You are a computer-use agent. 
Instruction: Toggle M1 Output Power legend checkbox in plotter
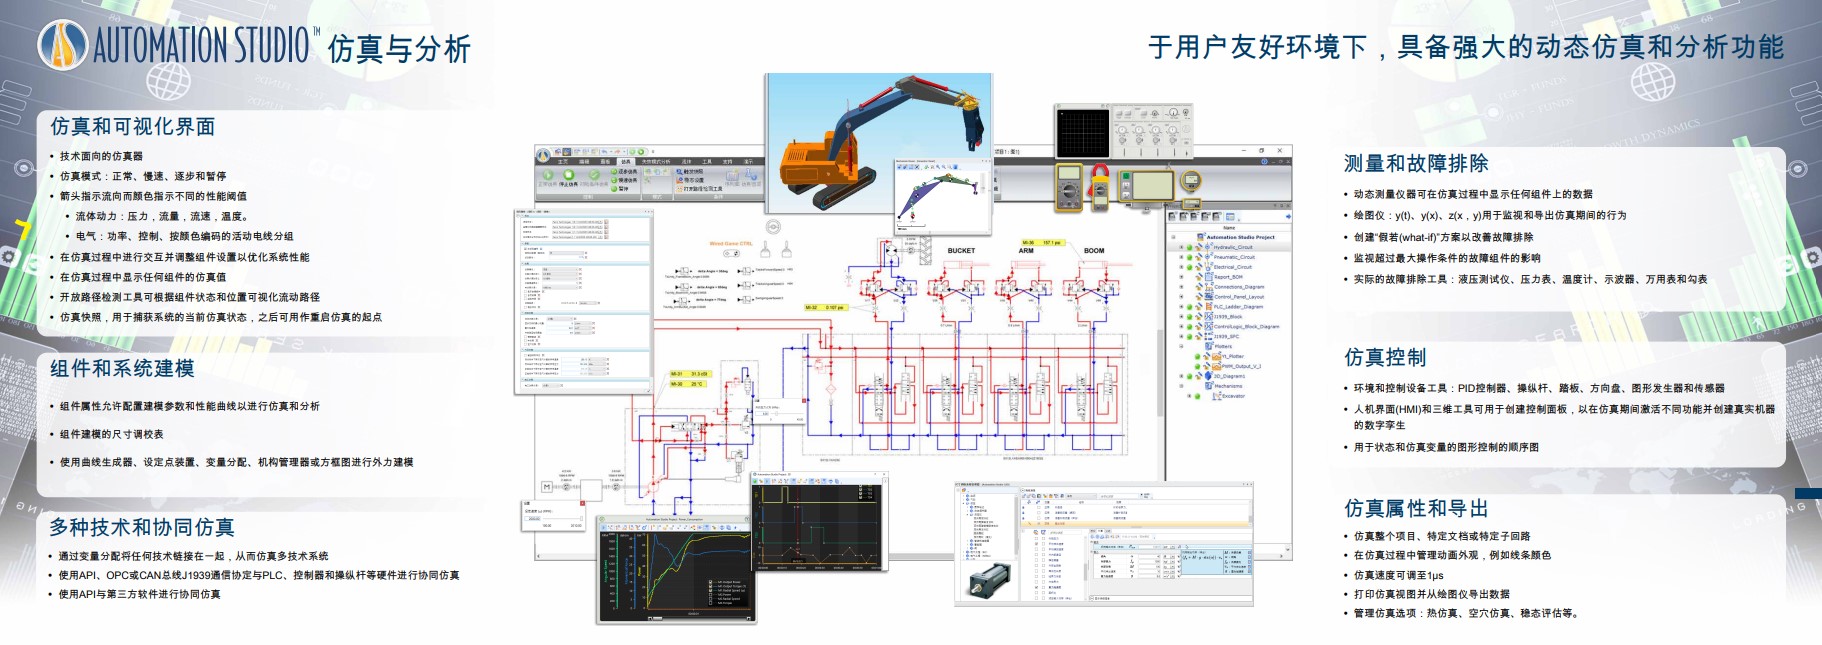[710, 582]
